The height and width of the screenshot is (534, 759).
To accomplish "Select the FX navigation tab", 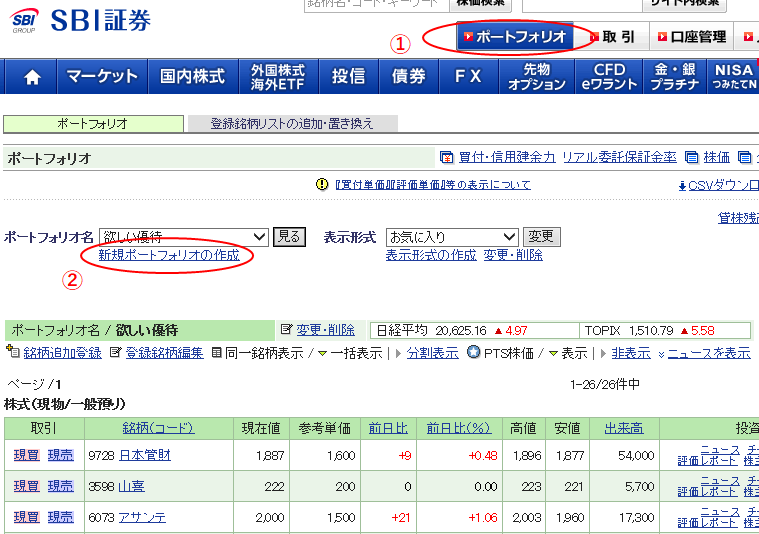I will [469, 76].
